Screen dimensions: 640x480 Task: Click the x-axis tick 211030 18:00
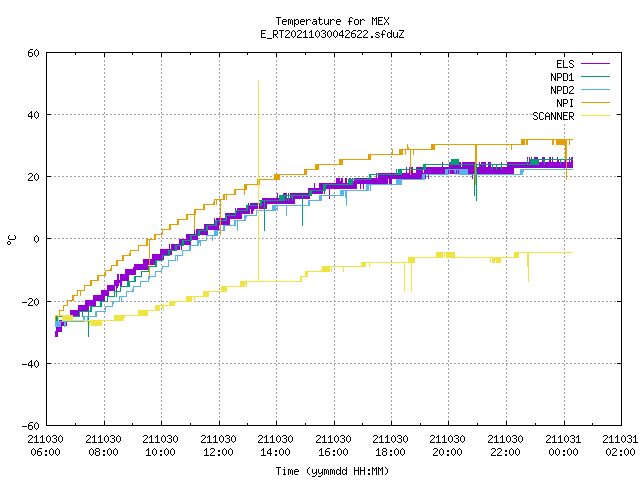[x=391, y=446]
